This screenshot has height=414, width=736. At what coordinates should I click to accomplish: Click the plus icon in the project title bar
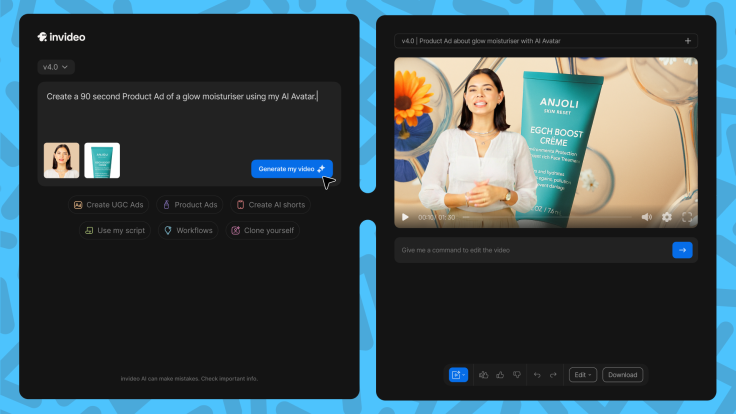[x=688, y=41]
